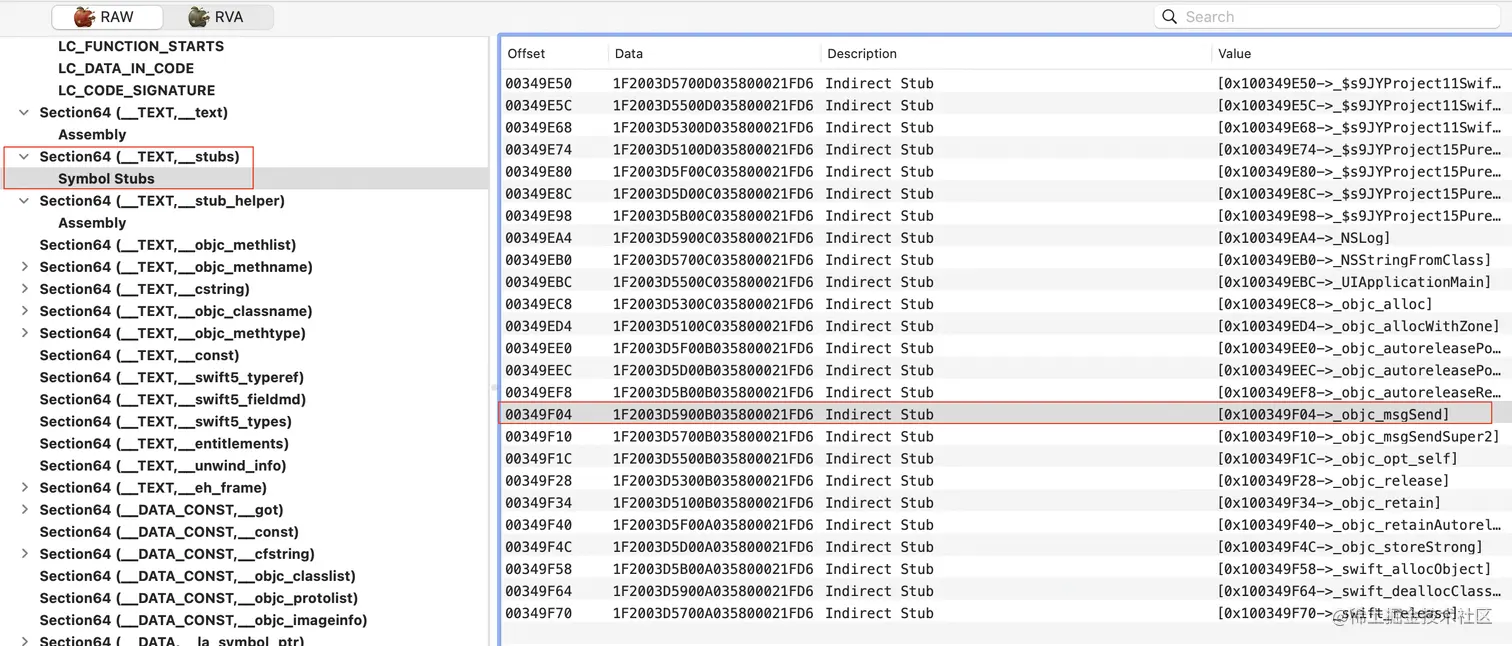
Task: Click offset cell 00349F4C
Action: click(539, 547)
